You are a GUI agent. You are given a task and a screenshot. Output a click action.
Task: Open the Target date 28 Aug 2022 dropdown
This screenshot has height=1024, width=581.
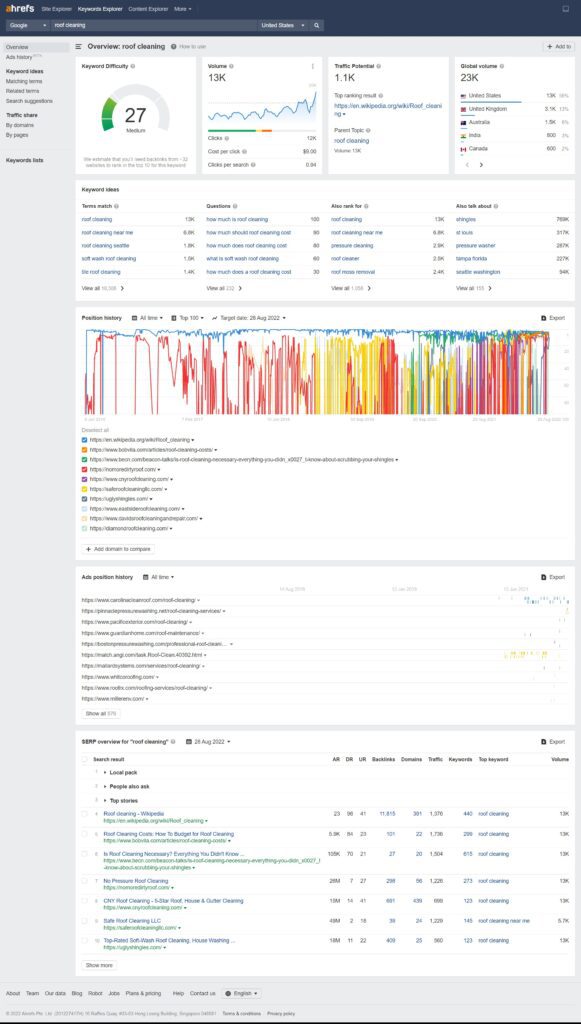click(249, 318)
